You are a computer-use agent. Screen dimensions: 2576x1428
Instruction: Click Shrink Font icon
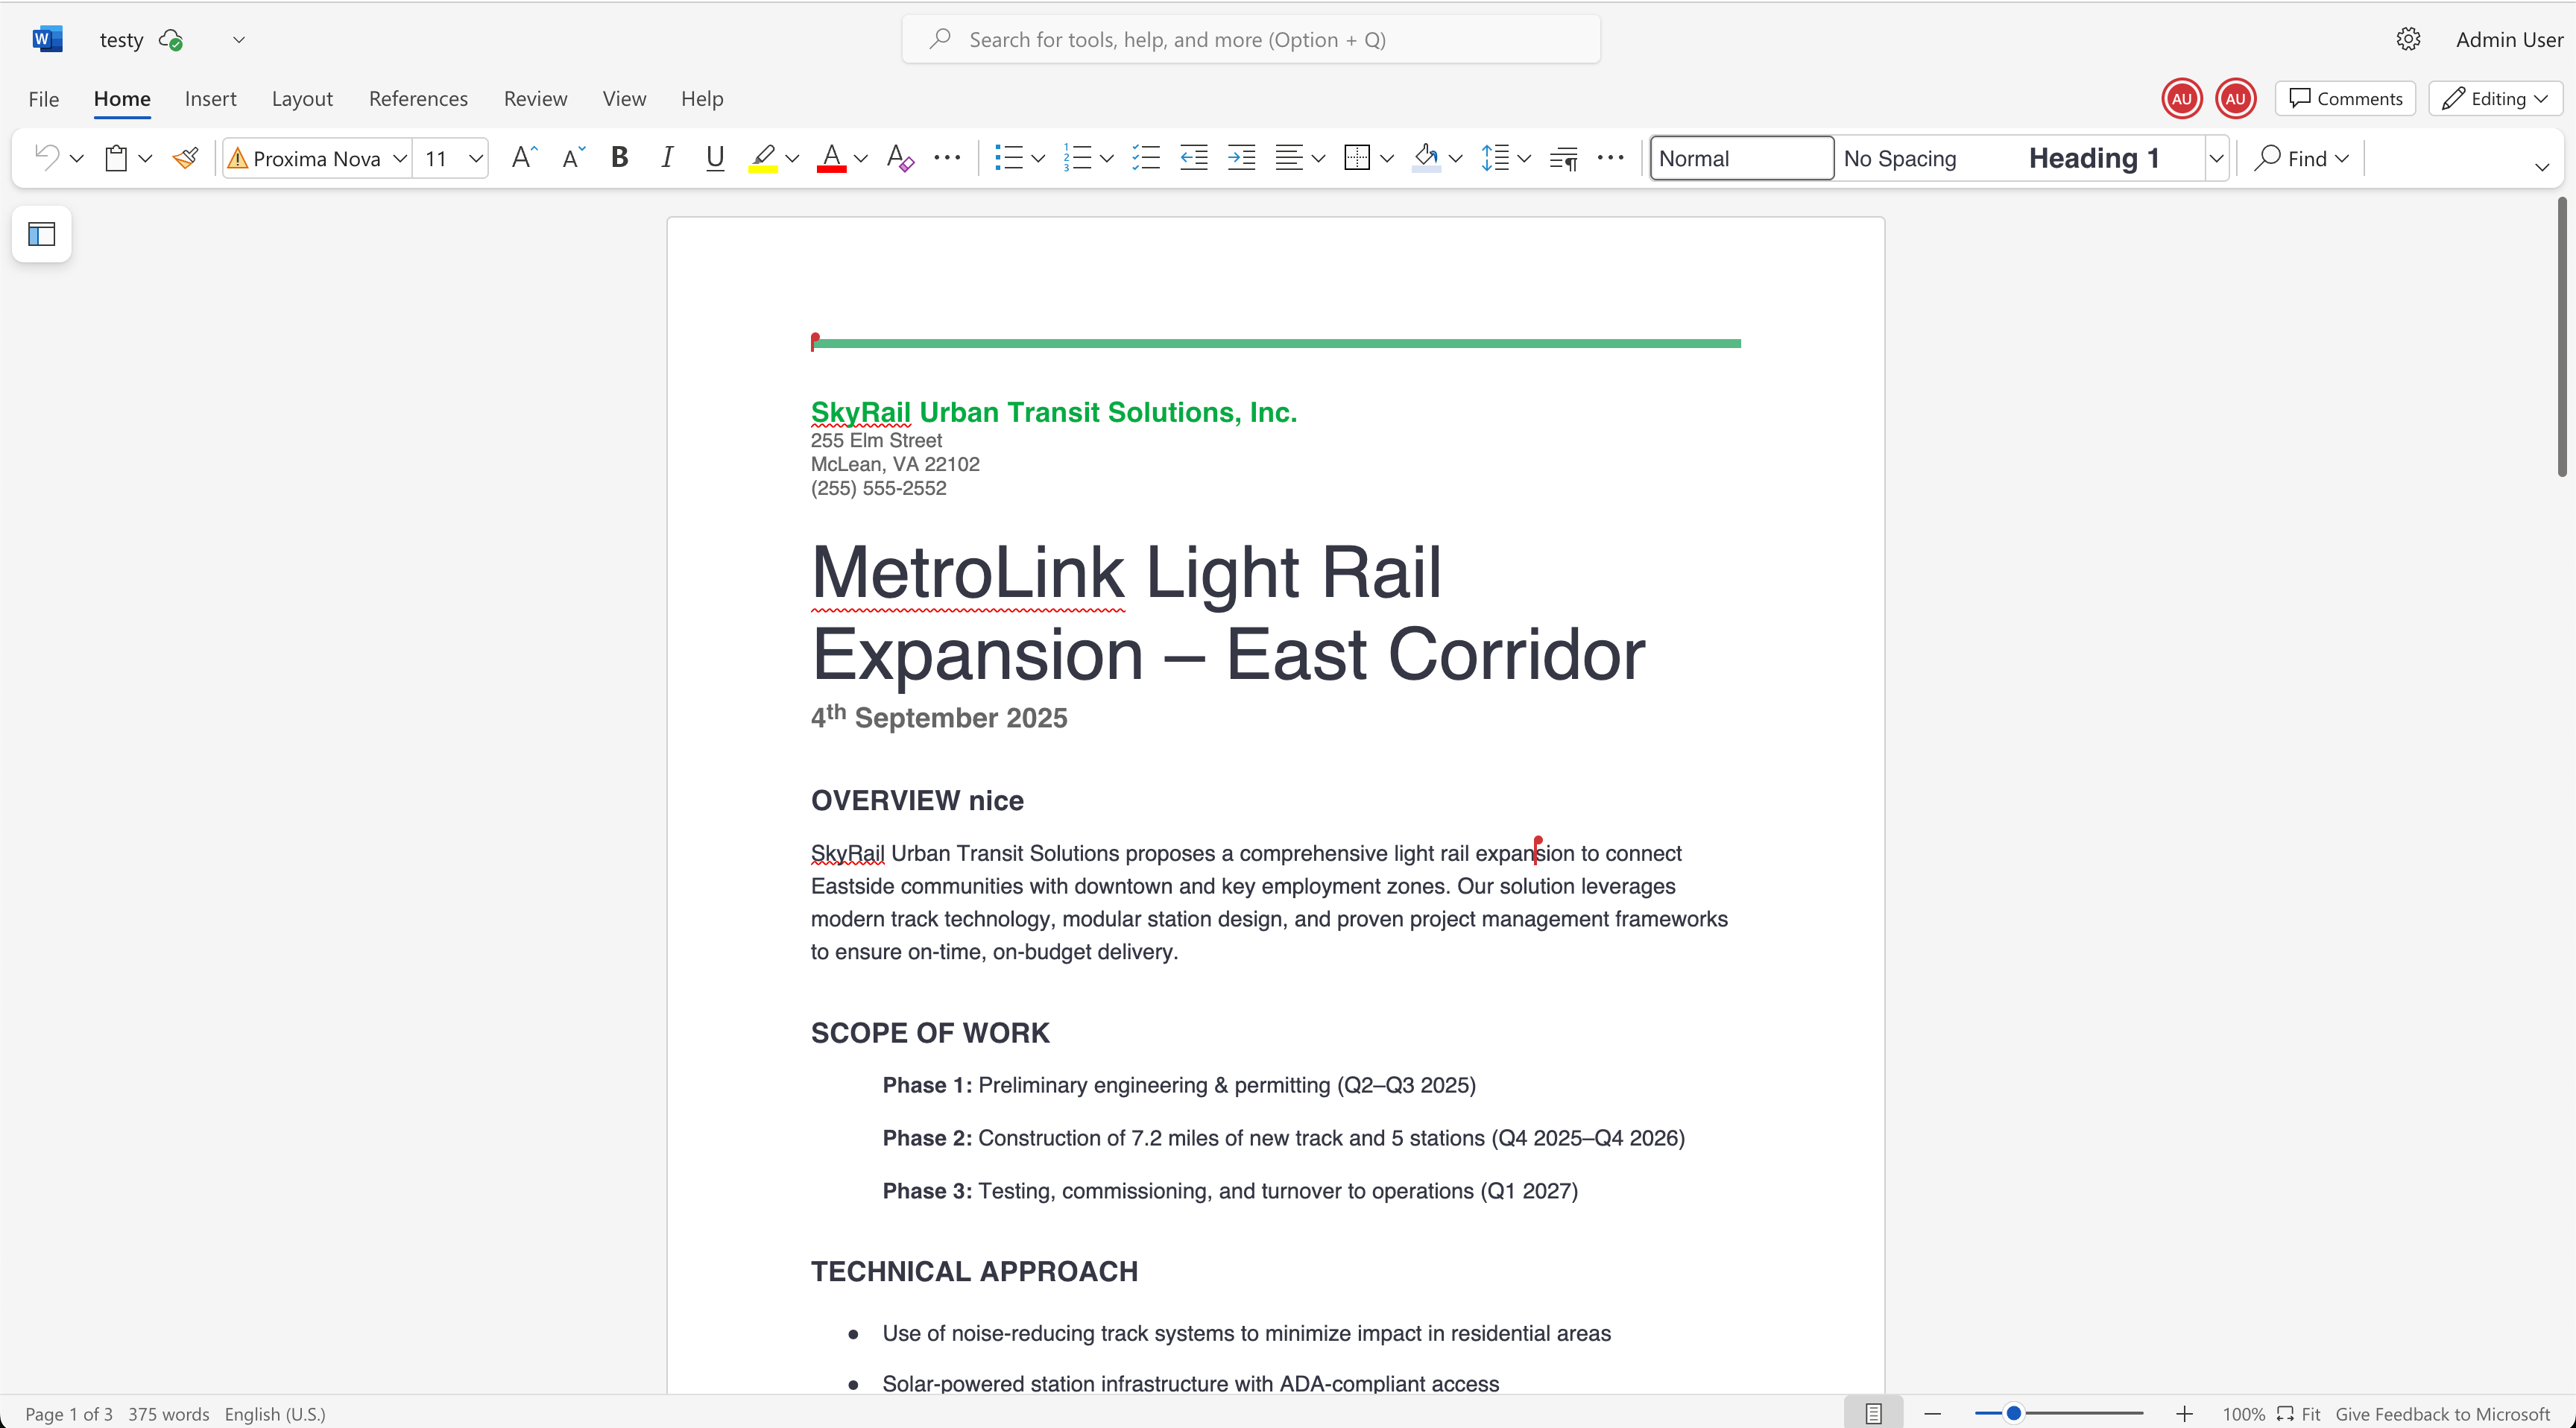[x=573, y=158]
